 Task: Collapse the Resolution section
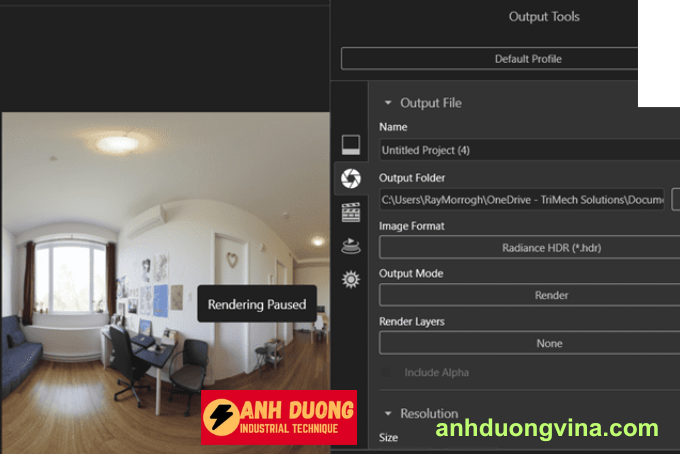point(387,413)
